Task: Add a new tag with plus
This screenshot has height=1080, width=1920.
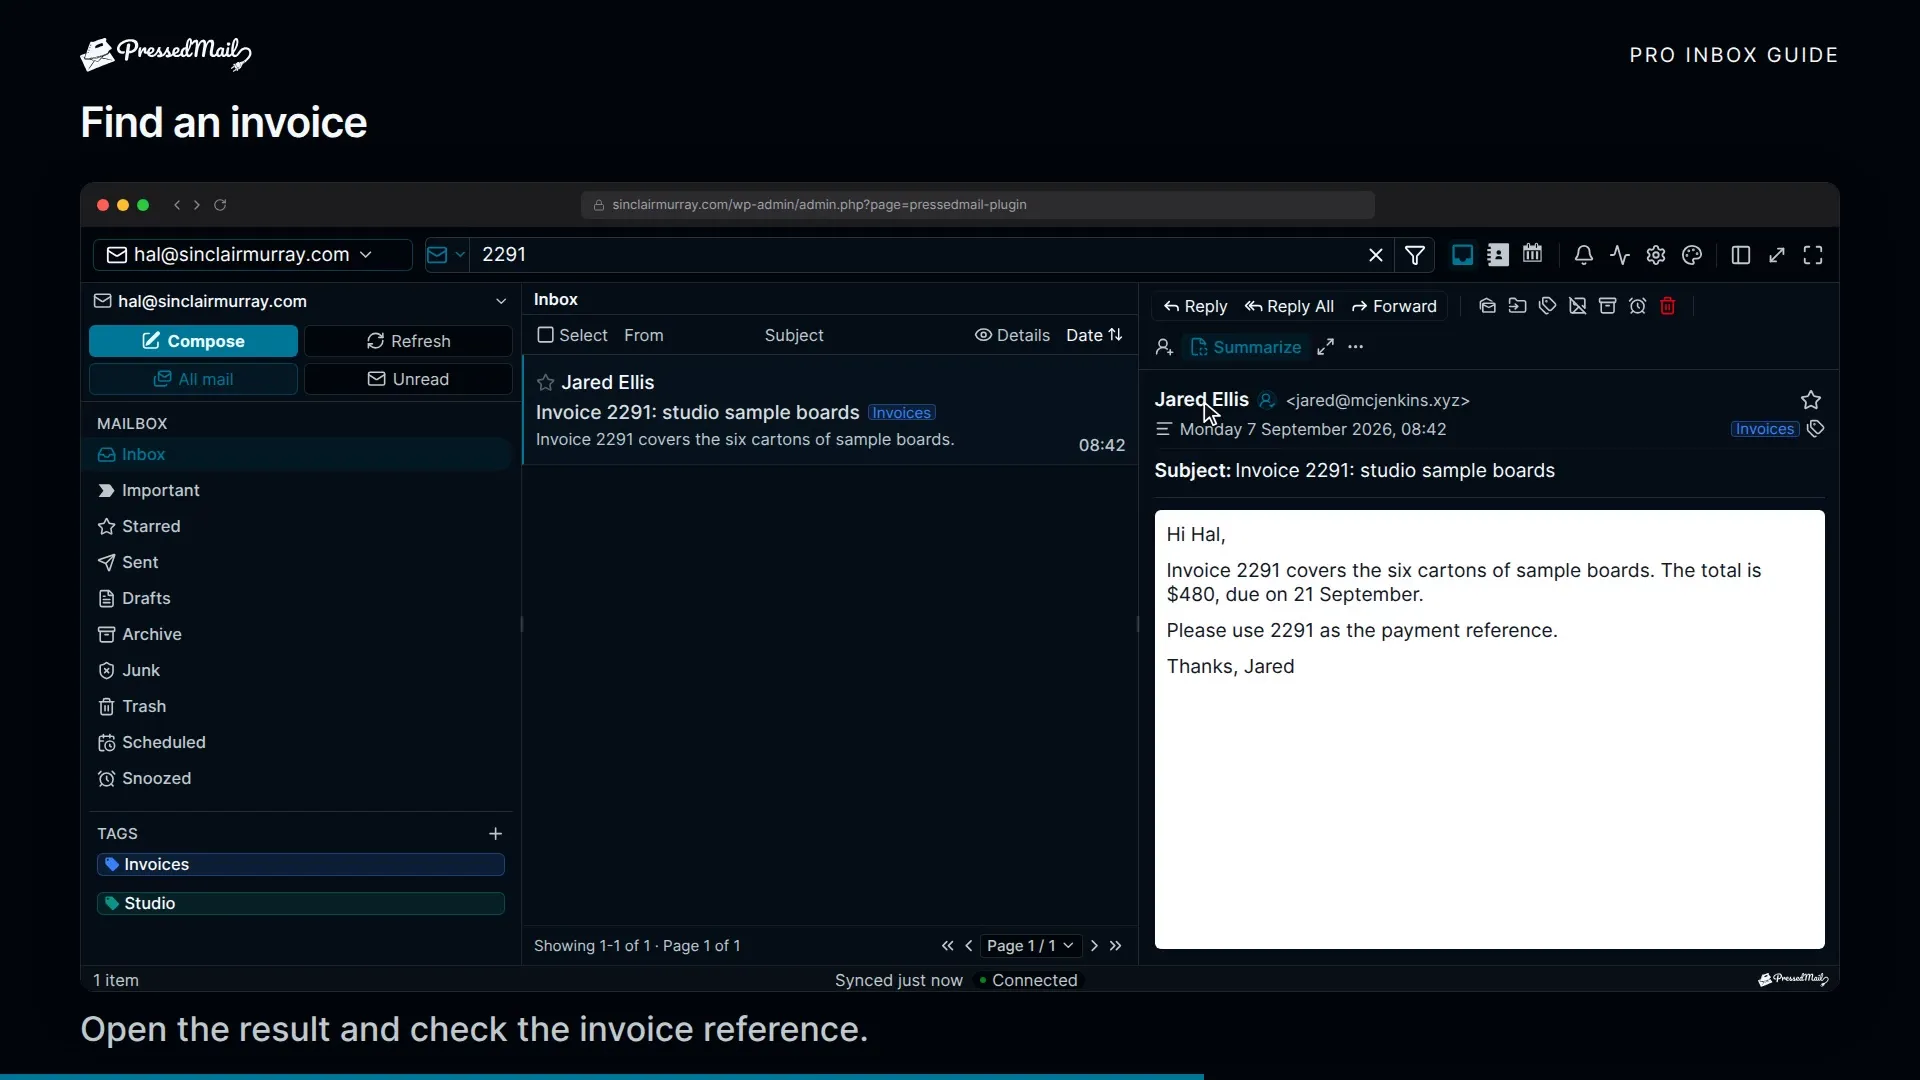Action: pos(495,833)
